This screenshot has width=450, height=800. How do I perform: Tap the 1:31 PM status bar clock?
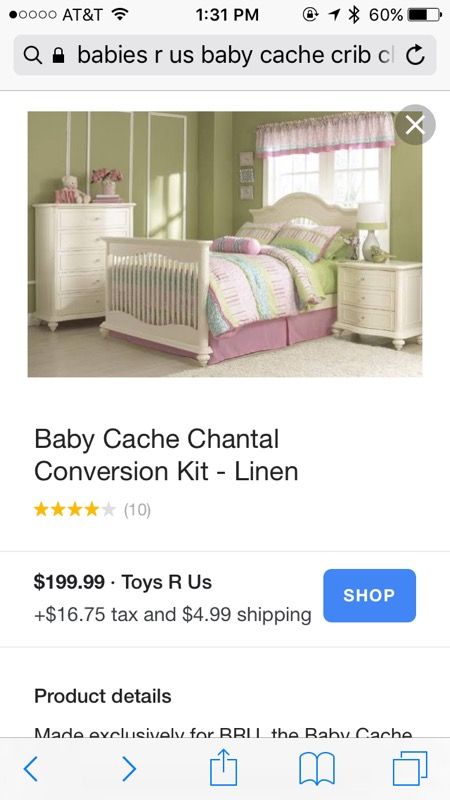(x=227, y=15)
